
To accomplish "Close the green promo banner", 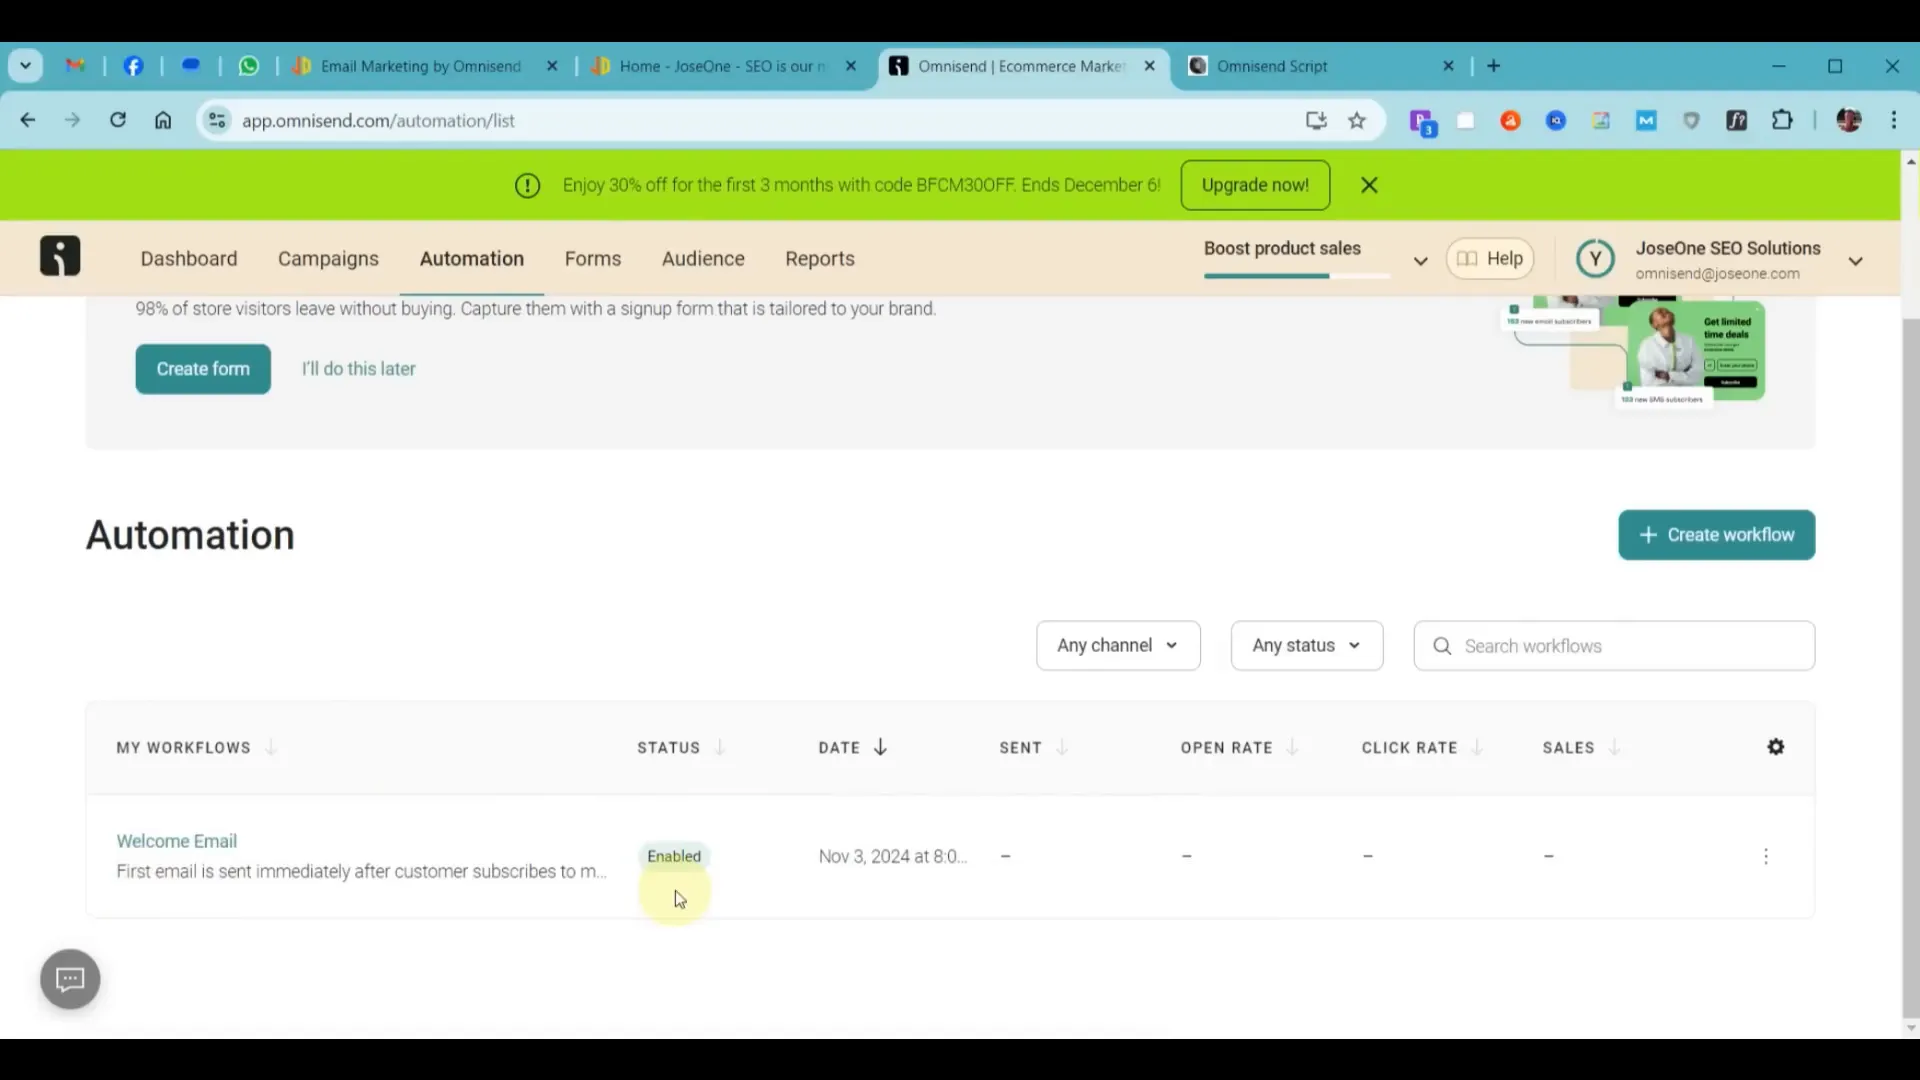I will click(x=1369, y=185).
